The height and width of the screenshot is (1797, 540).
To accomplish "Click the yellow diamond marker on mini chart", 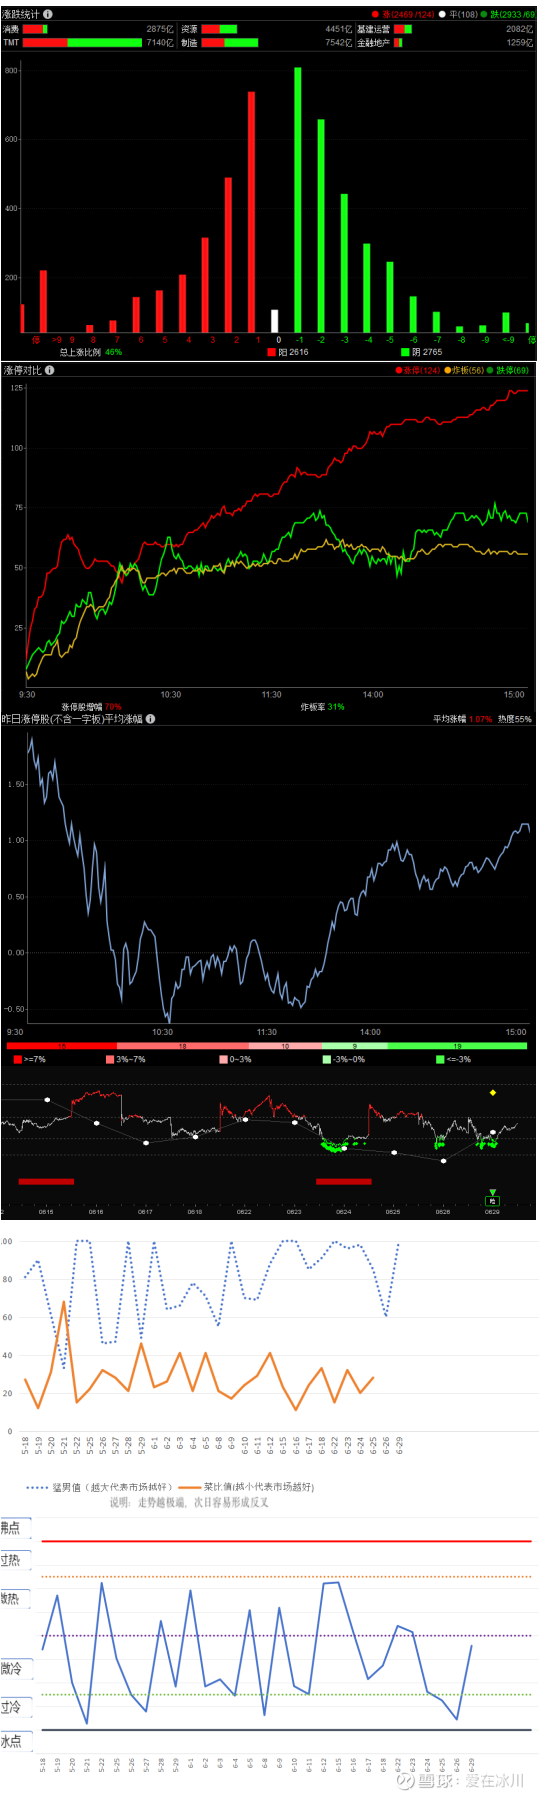I will (x=493, y=1093).
